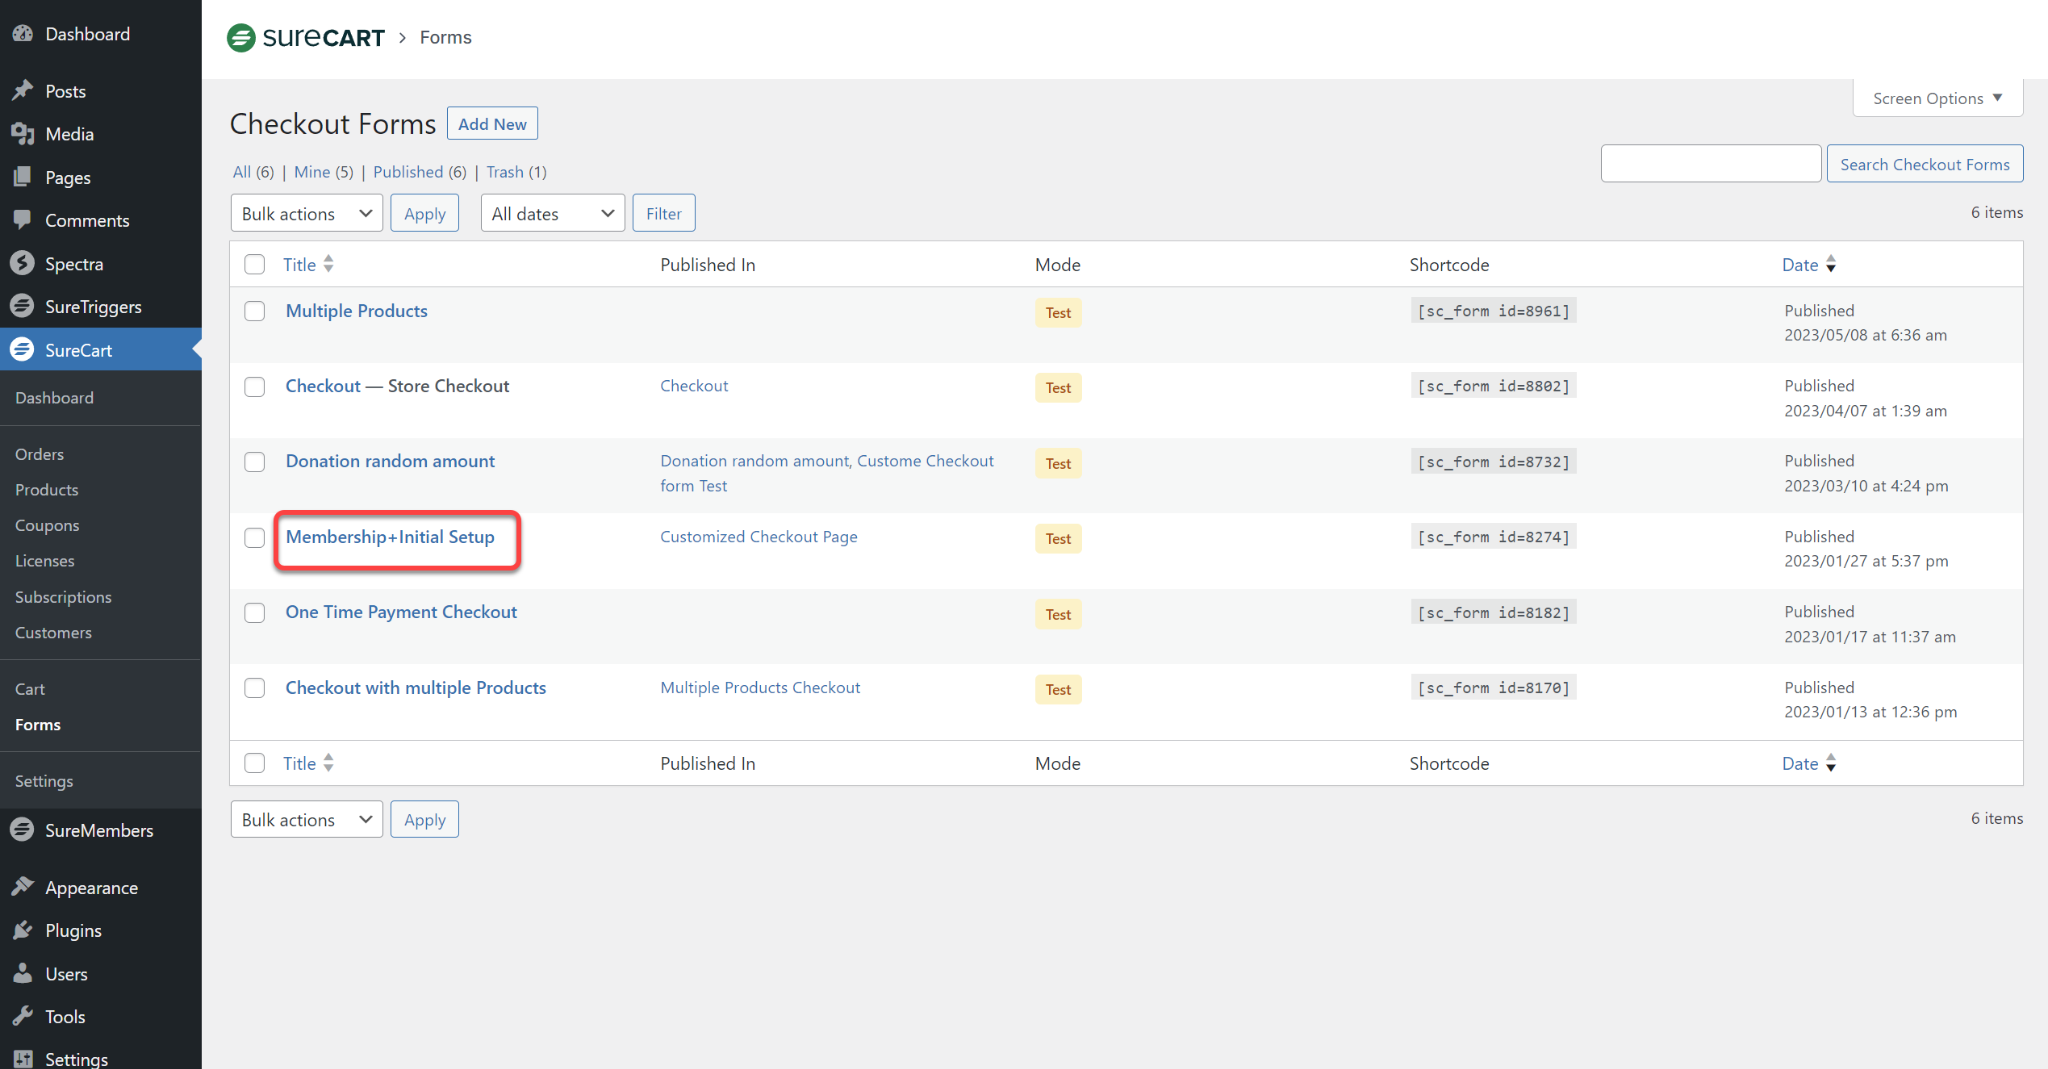The height and width of the screenshot is (1069, 2048).
Task: Click the Posts pushpin icon in sidebar
Action: [x=23, y=91]
